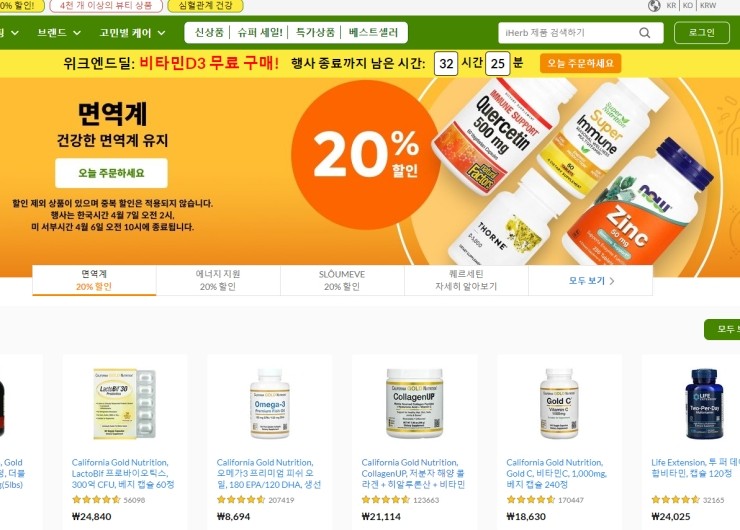
Task: Click the globe language settings icon
Action: (x=654, y=6)
